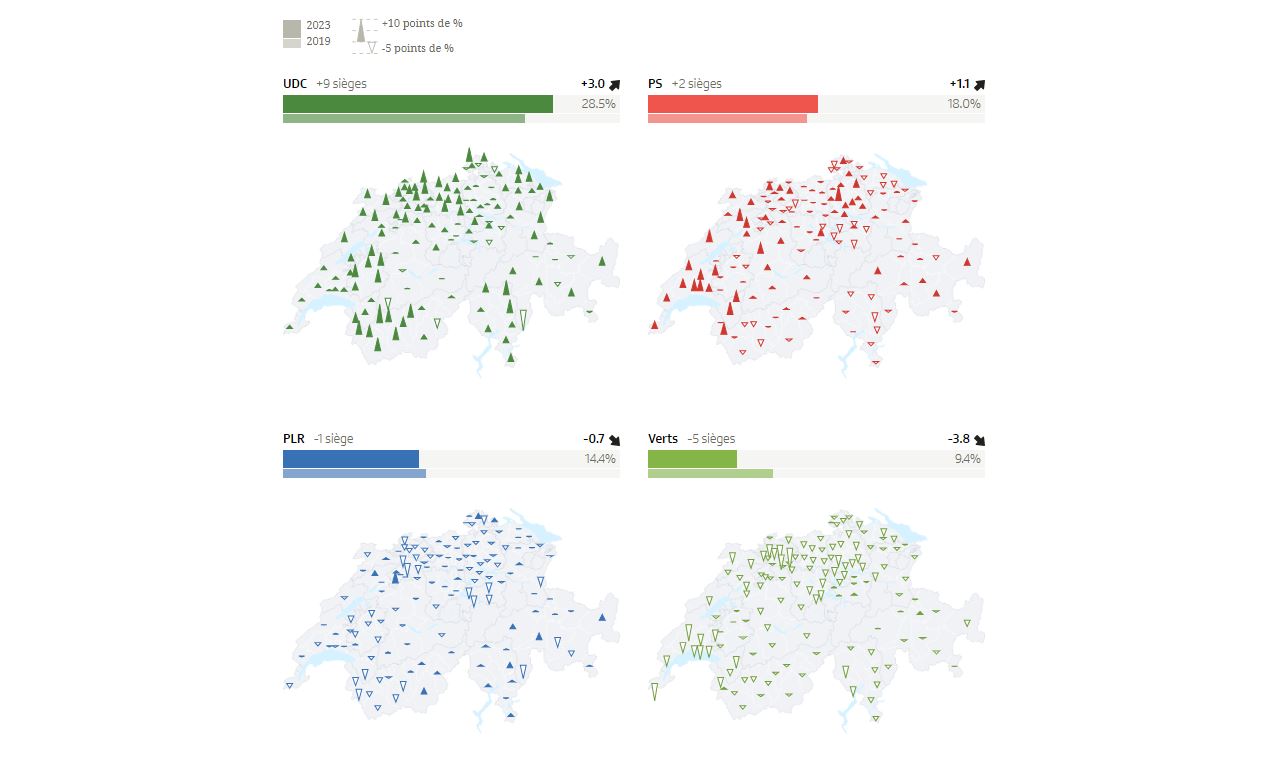Click the +10 points filled triangle legend icon
Screen dimensions: 1269x763
(362, 30)
